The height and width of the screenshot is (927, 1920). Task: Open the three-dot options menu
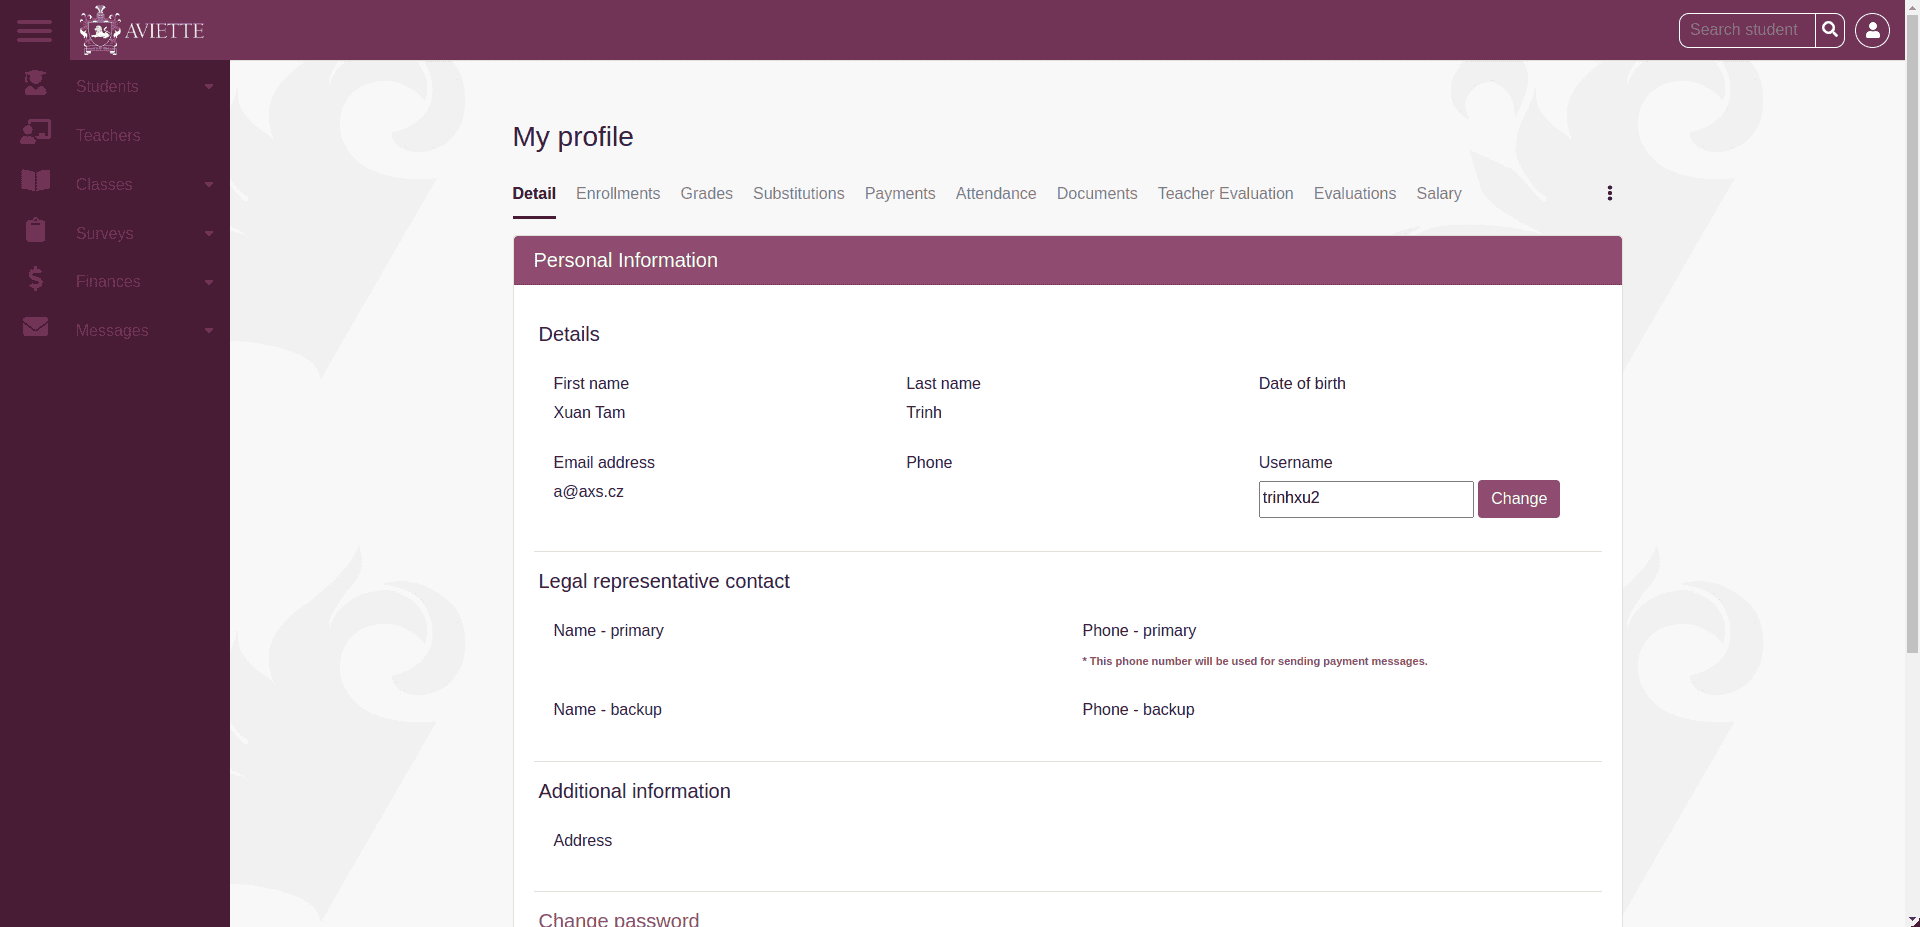click(1610, 193)
